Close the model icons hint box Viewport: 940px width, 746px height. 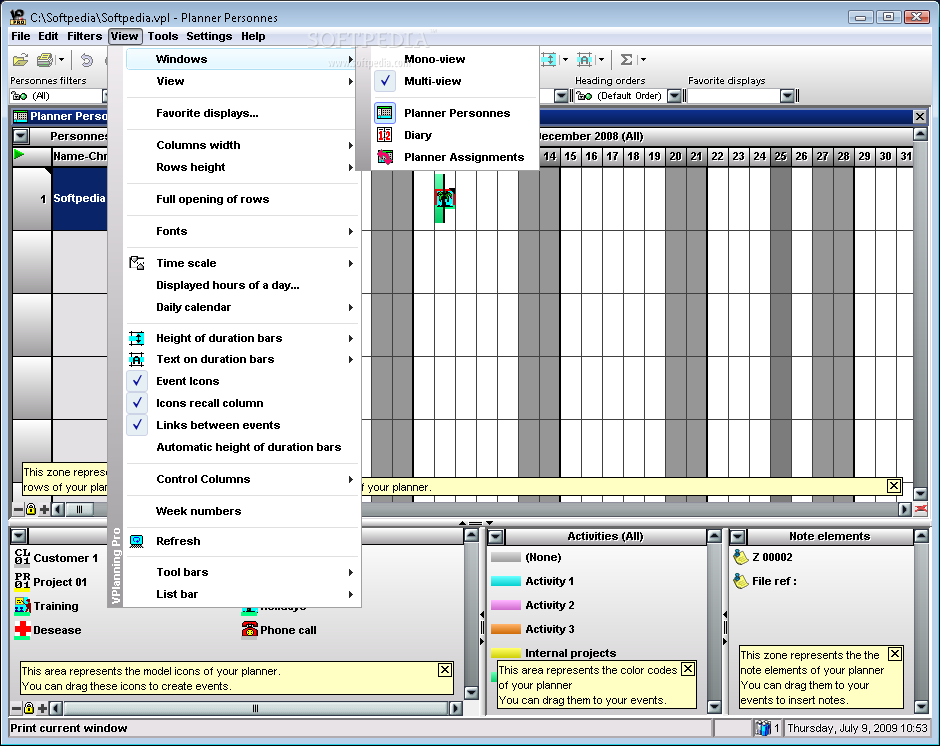(x=445, y=670)
